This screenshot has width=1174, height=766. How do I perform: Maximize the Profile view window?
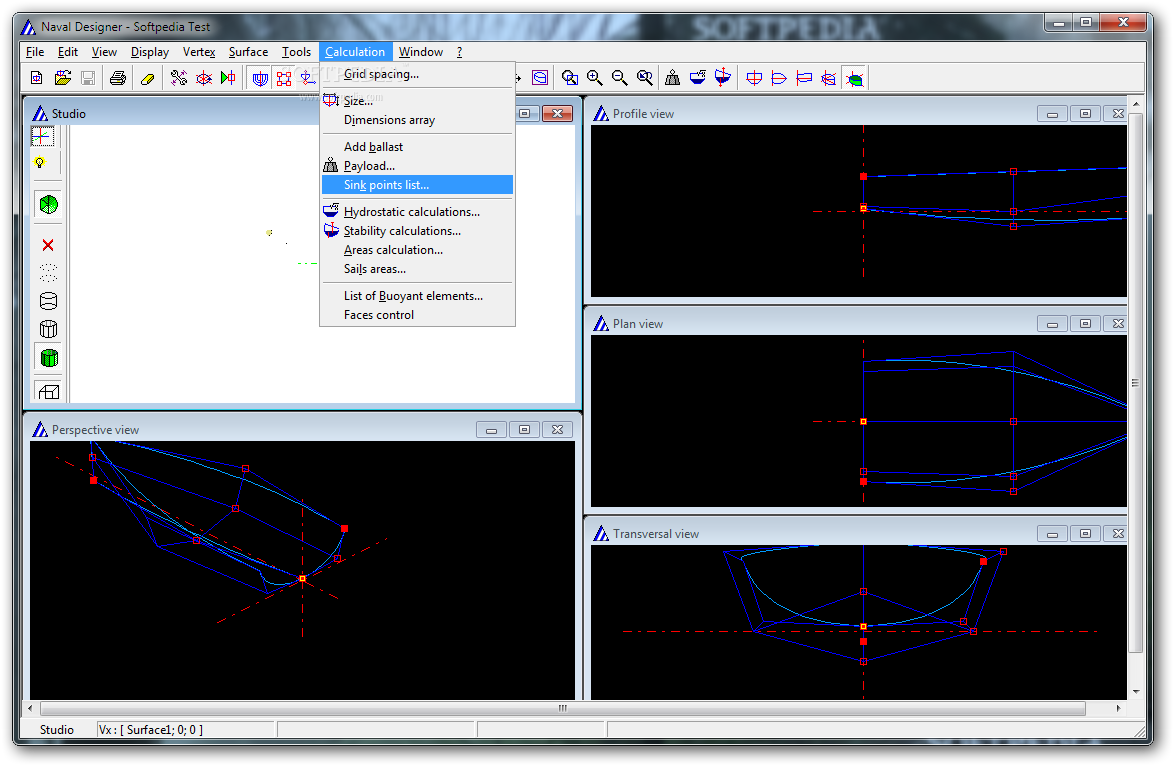(1085, 114)
